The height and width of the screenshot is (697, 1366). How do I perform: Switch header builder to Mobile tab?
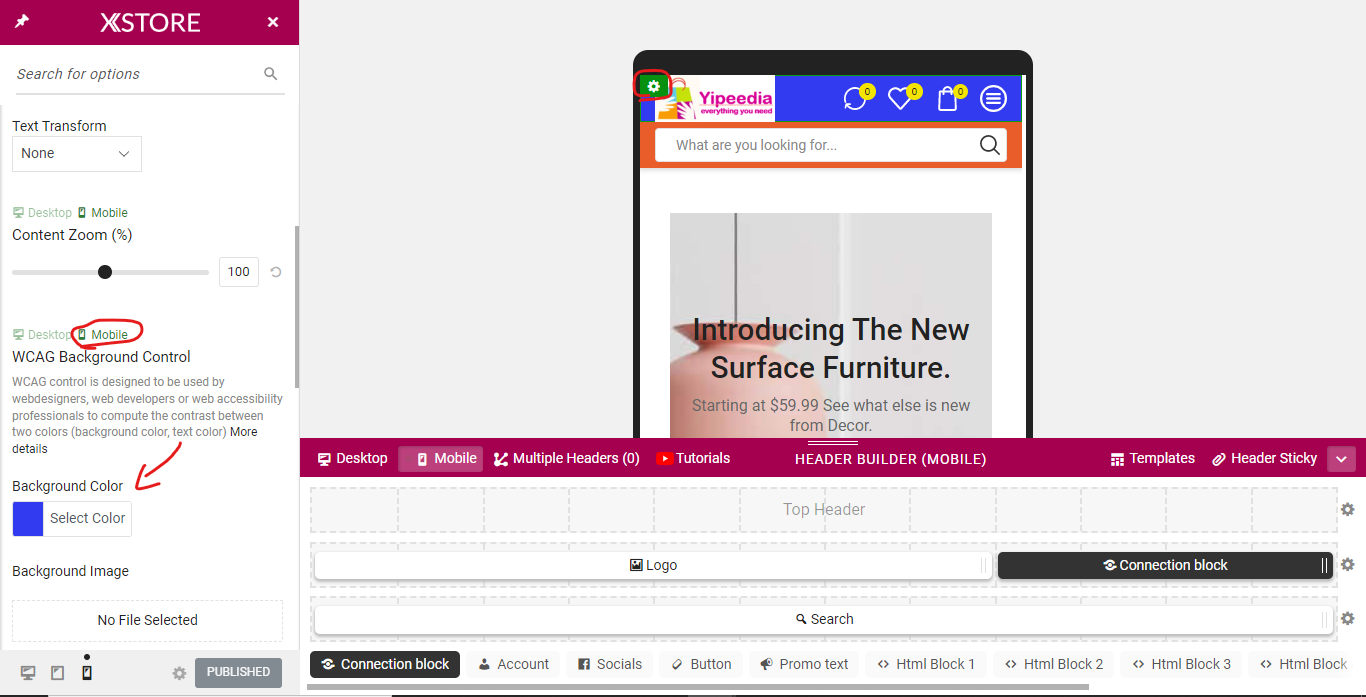click(441, 459)
